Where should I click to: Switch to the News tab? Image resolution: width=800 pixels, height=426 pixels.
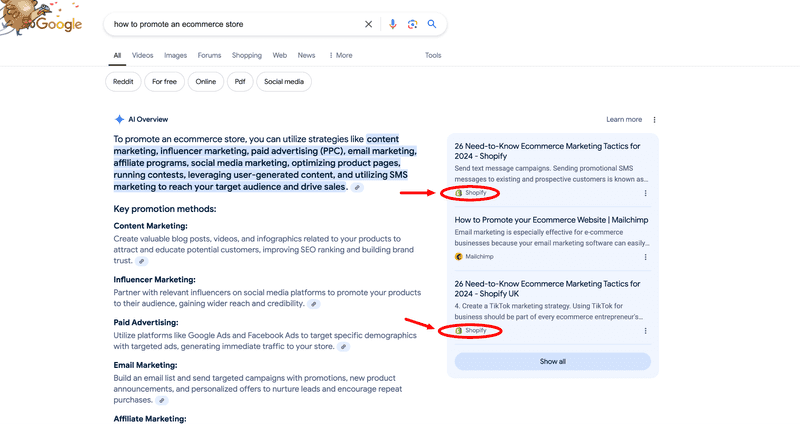[306, 56]
